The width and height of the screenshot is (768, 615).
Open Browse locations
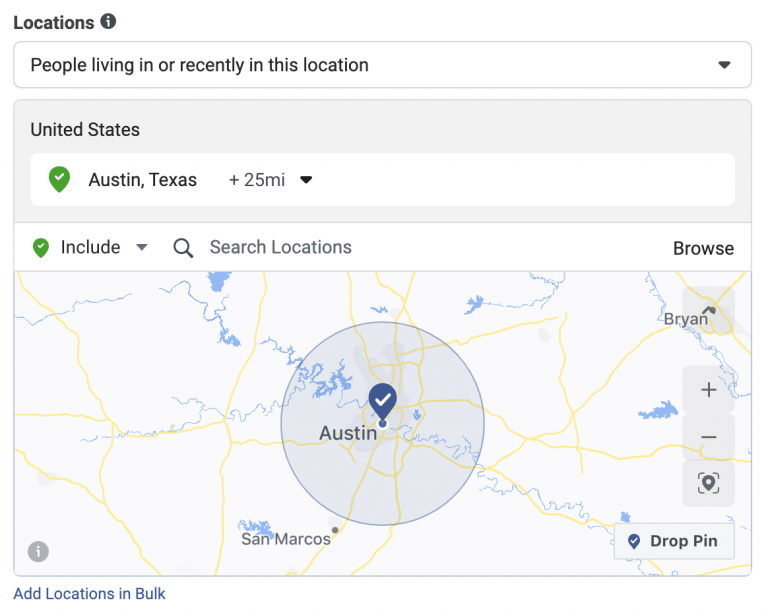[703, 248]
